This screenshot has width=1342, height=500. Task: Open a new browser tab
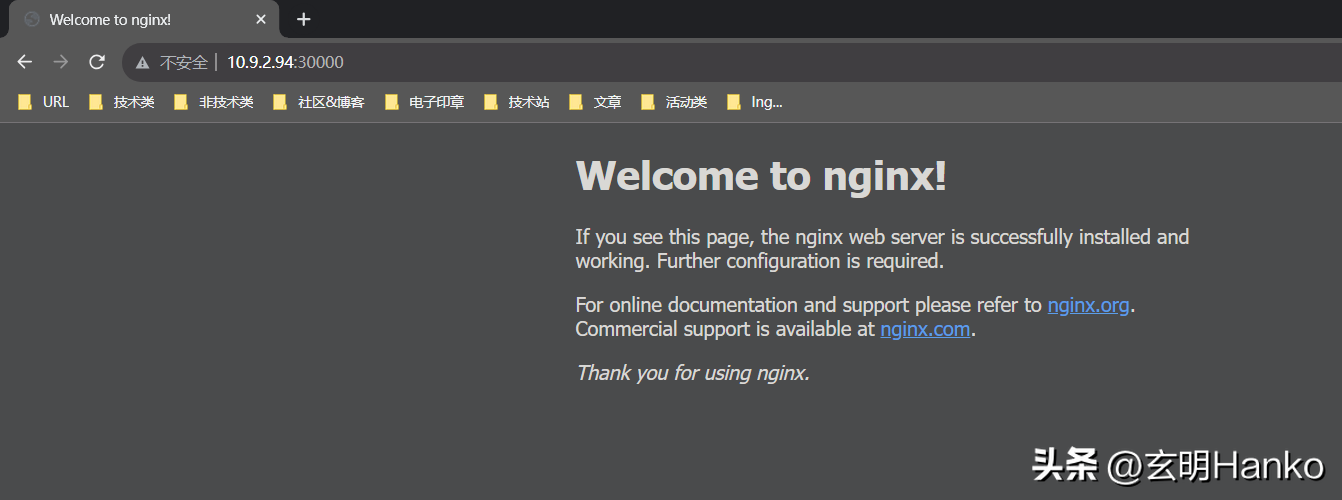click(x=304, y=19)
